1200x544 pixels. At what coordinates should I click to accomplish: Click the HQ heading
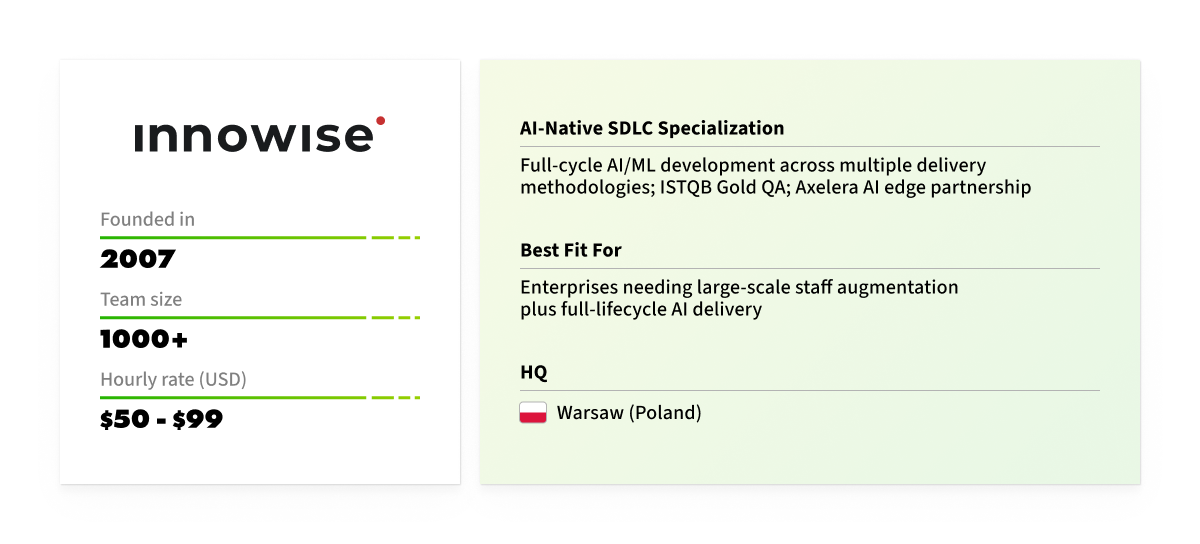pos(534,373)
